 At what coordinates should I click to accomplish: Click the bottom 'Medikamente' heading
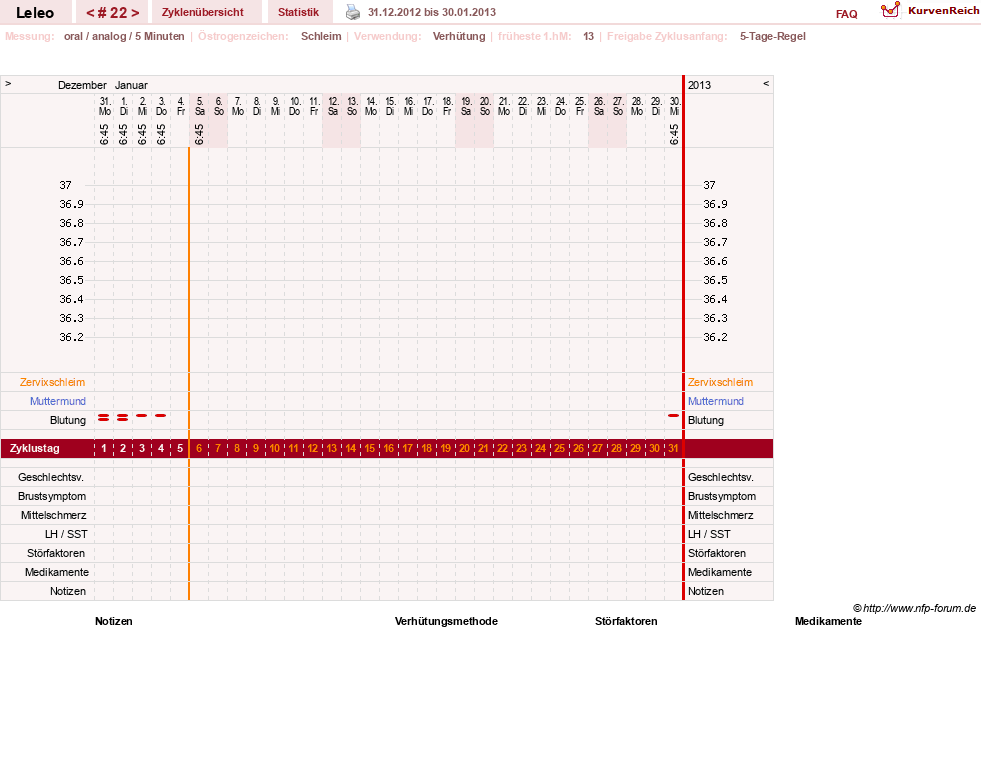[828, 621]
